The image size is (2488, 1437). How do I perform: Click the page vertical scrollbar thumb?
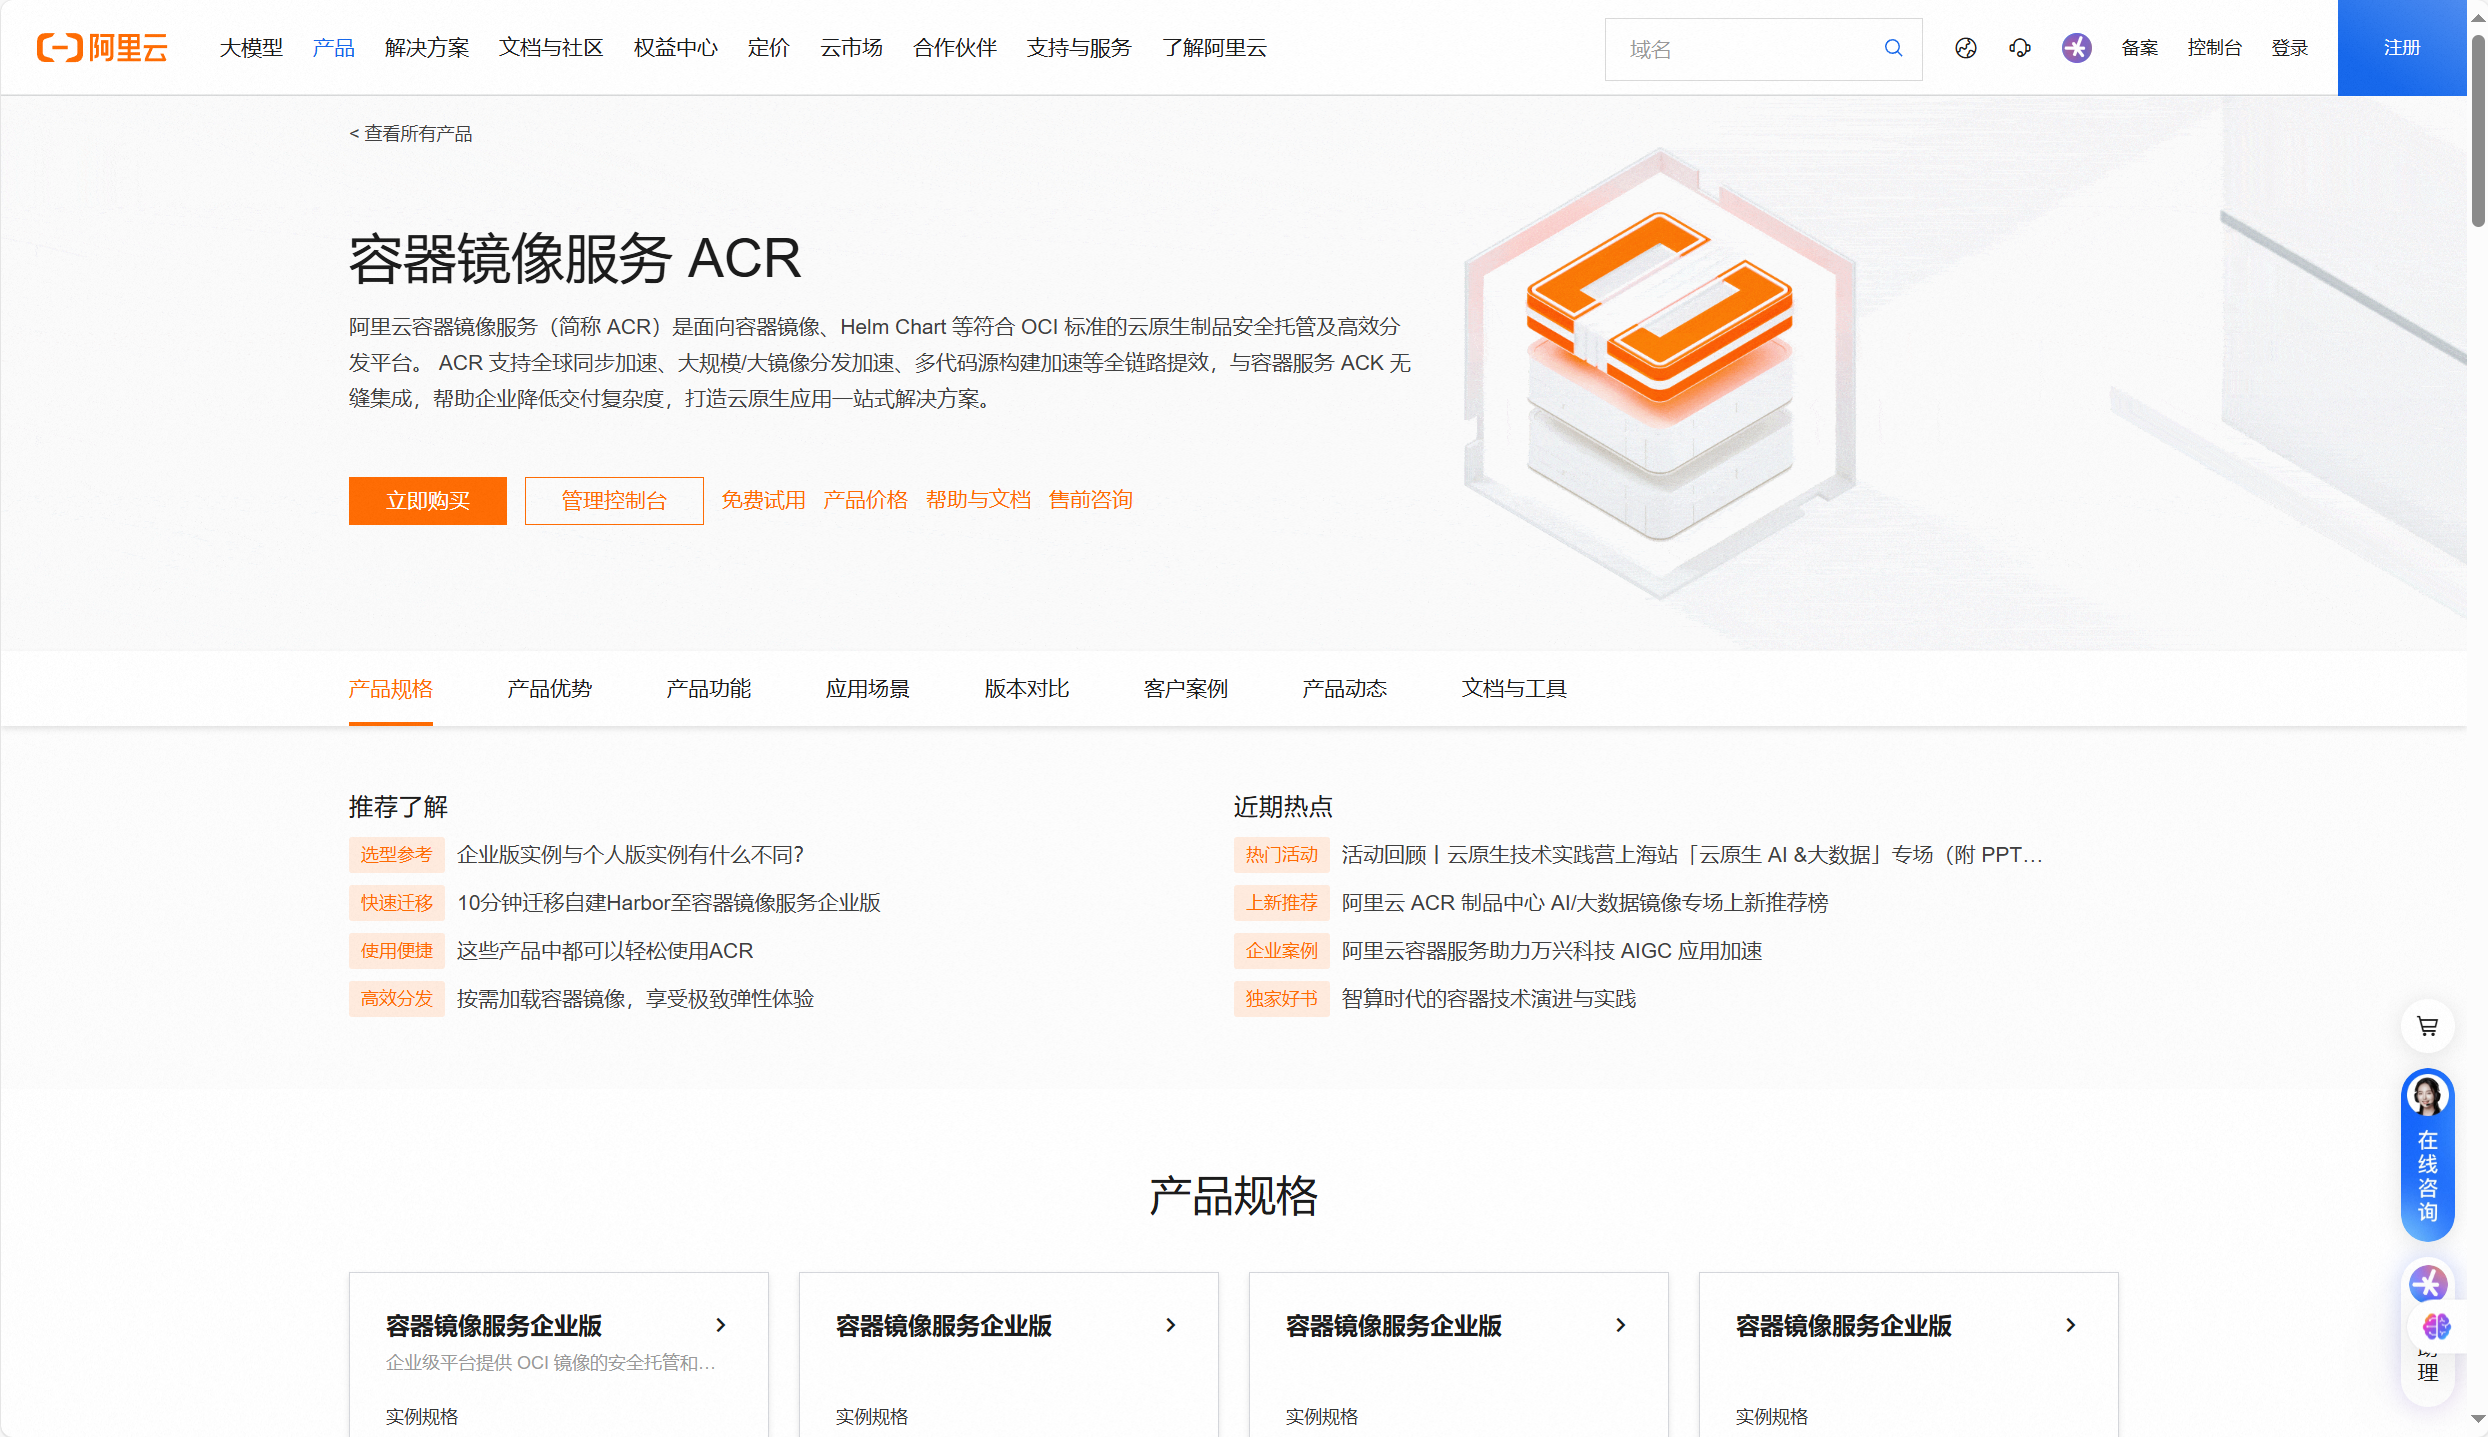(2478, 130)
